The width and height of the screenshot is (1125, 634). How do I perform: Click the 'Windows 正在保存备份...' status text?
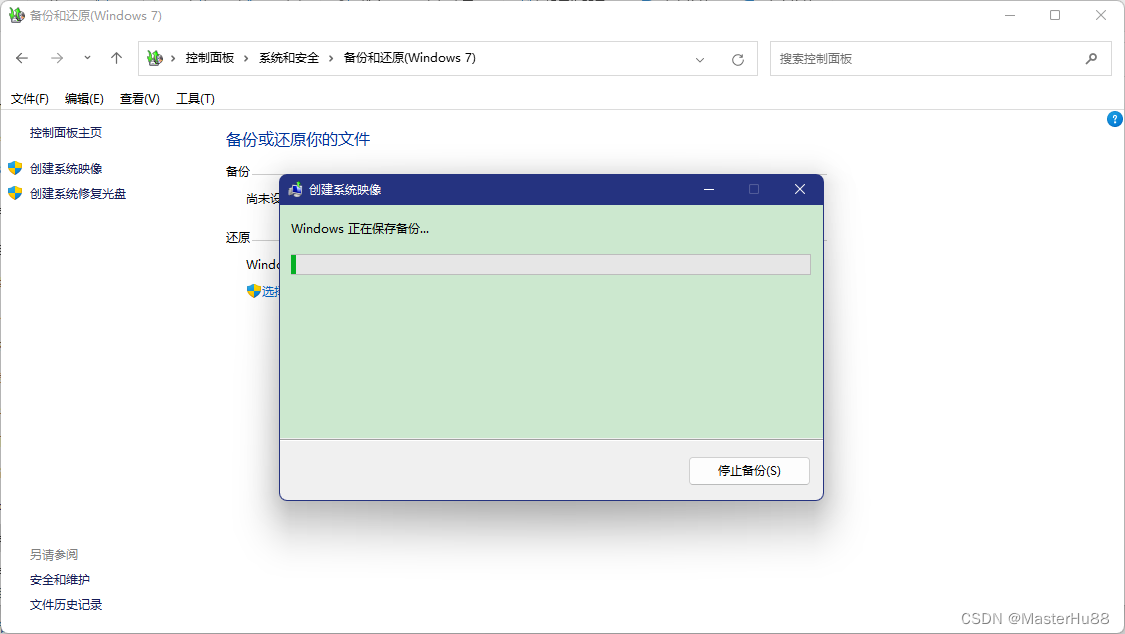(x=360, y=229)
